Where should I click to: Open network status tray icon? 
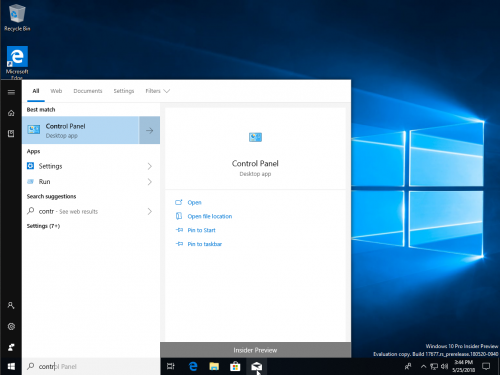434,367
